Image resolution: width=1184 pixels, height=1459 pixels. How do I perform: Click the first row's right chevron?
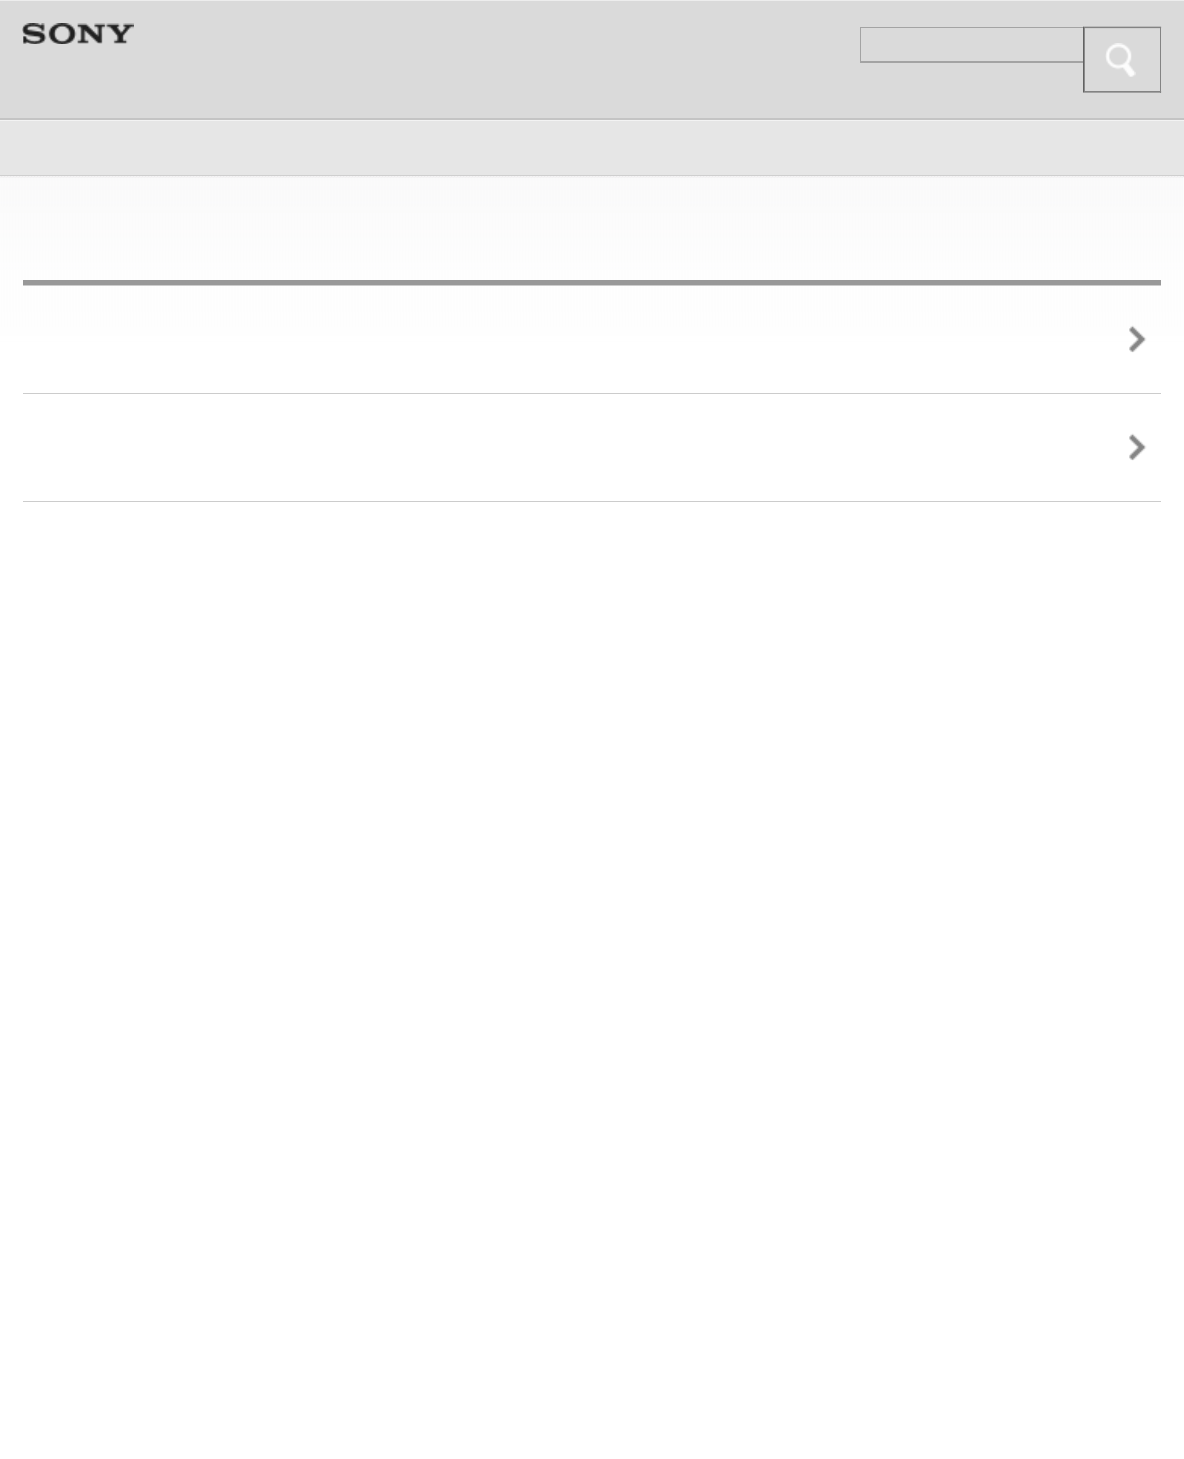point(1136,340)
